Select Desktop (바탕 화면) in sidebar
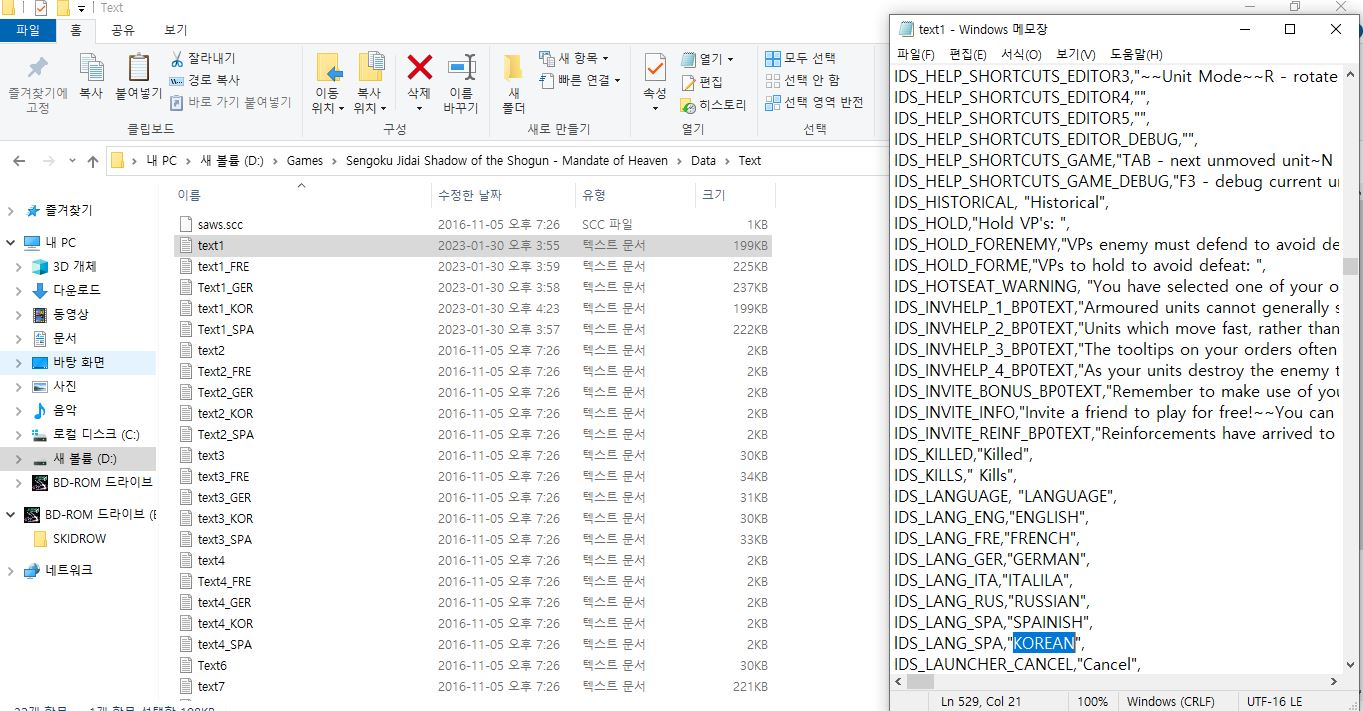 click(78, 363)
